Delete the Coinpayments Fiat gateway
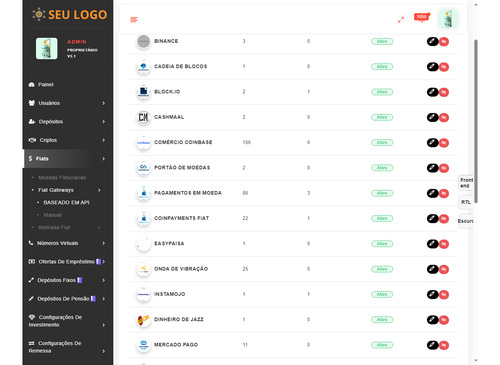 tap(444, 219)
